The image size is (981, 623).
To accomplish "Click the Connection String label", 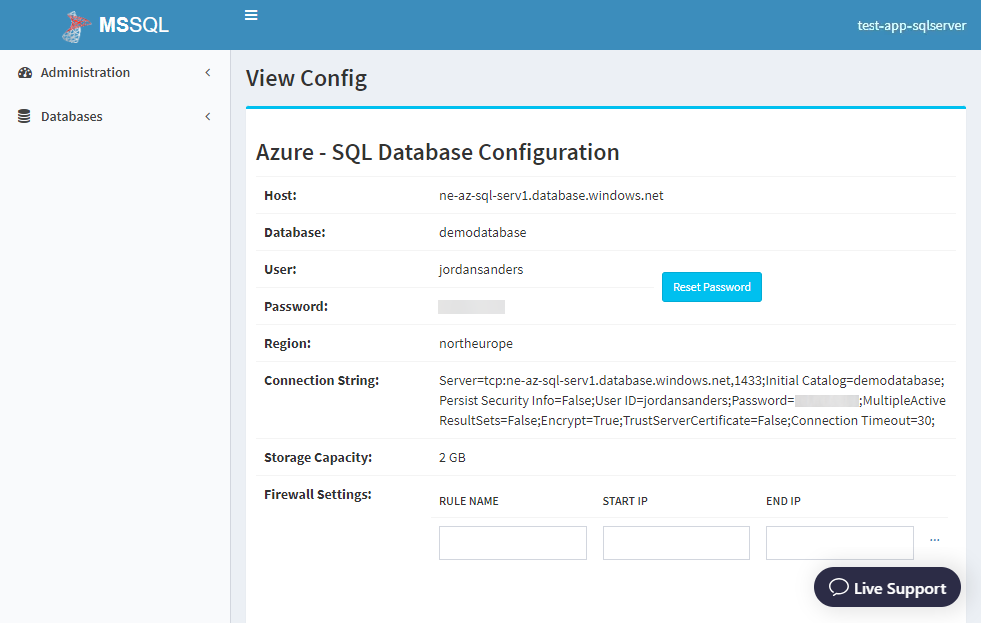I will (322, 381).
